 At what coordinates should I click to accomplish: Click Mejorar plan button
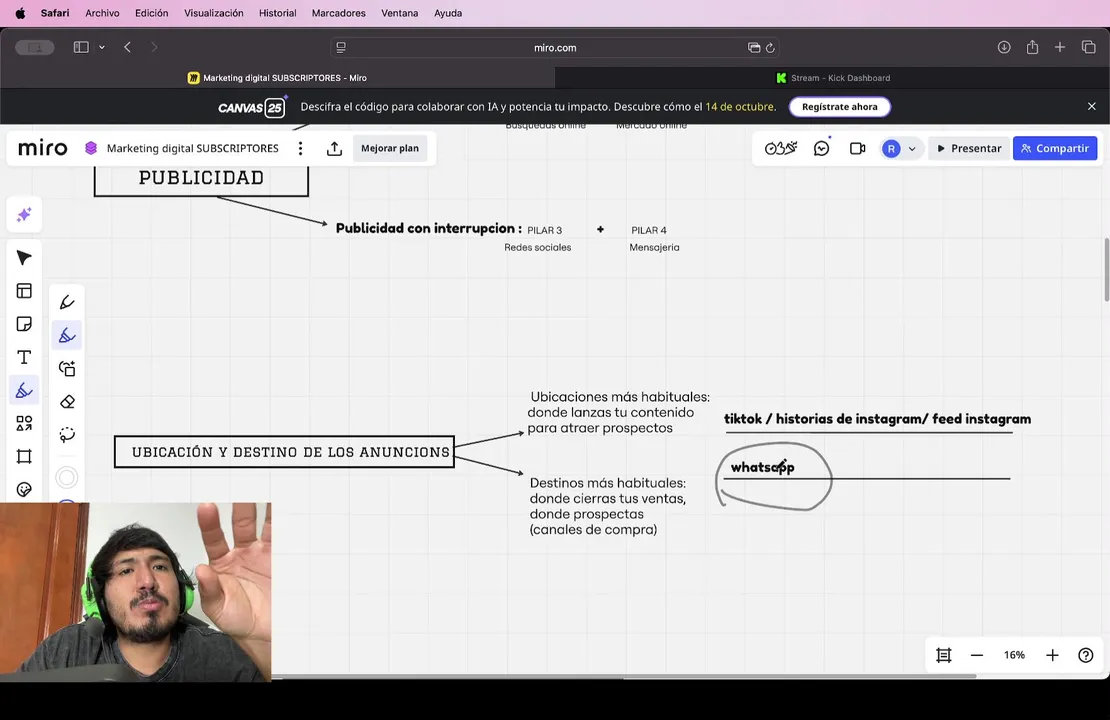point(389,148)
